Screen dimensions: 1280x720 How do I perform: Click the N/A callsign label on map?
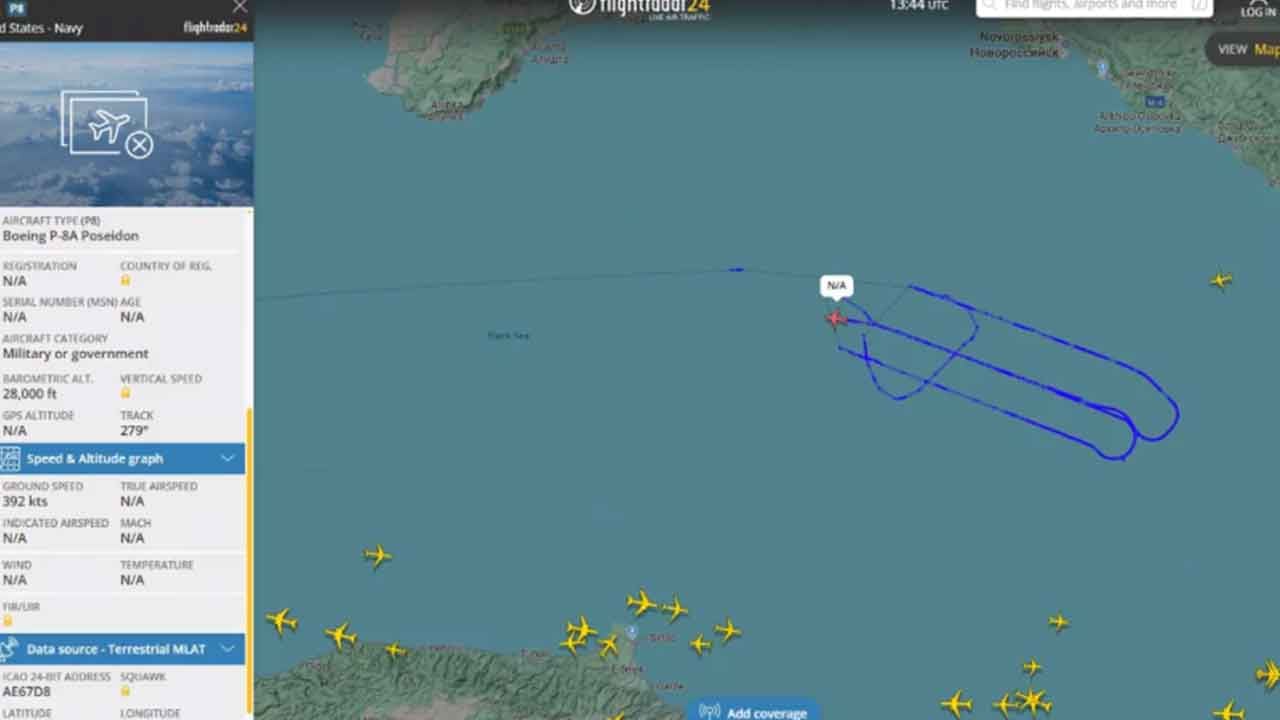point(836,286)
